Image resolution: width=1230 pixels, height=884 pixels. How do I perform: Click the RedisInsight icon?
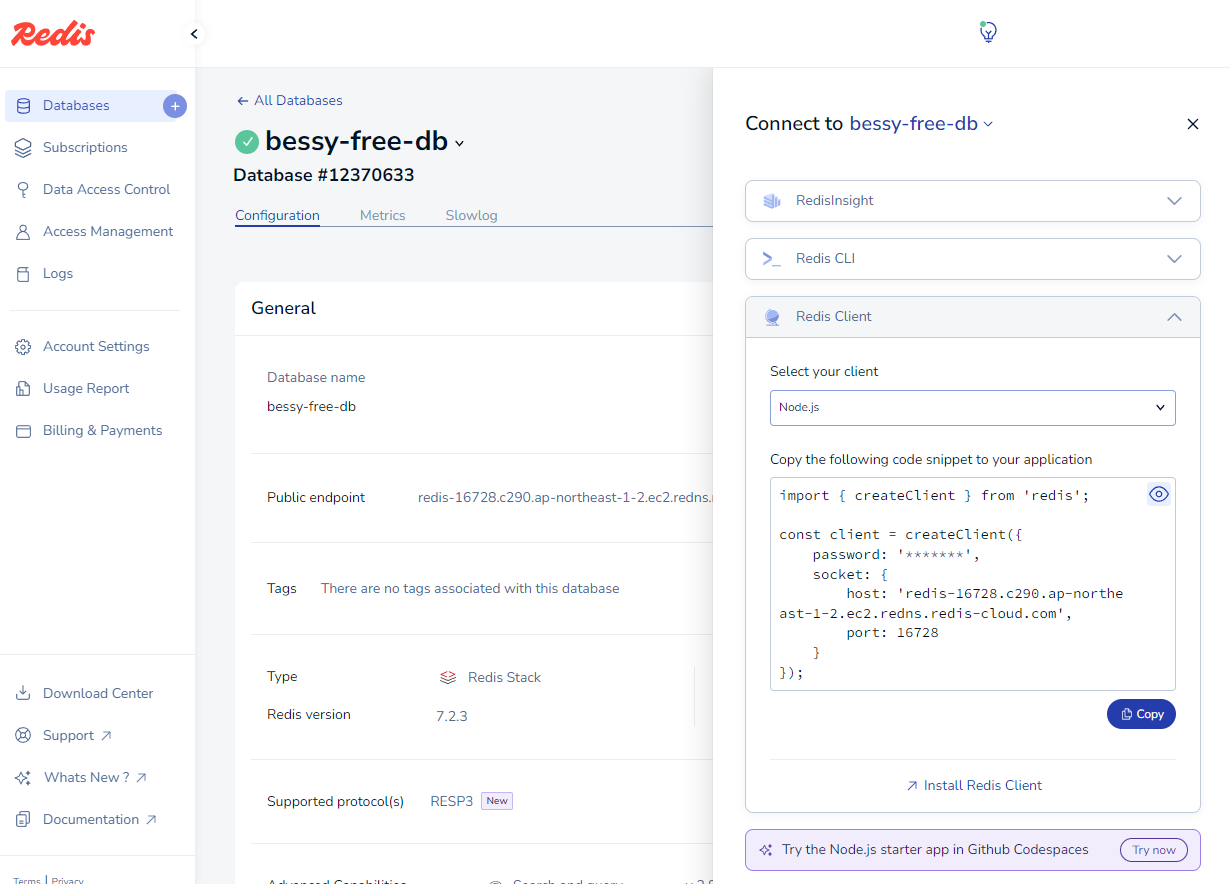pyautogui.click(x=772, y=200)
